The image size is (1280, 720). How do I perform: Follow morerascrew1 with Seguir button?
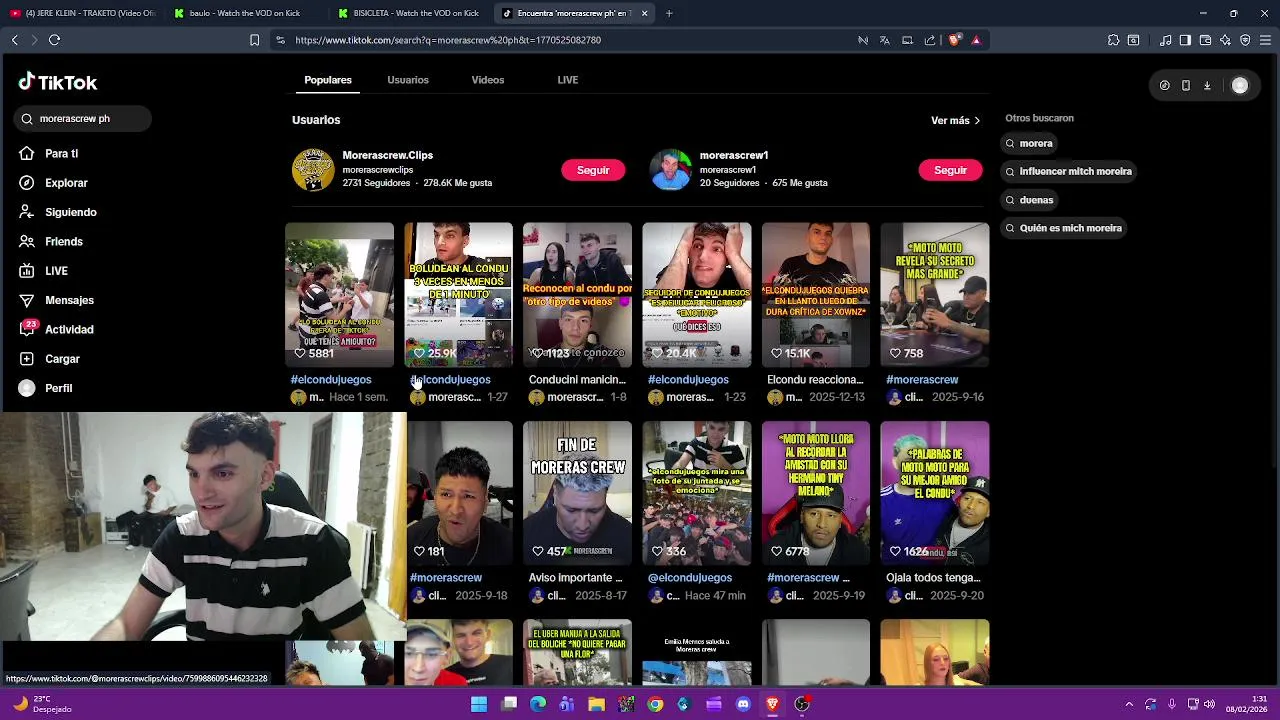(x=950, y=170)
